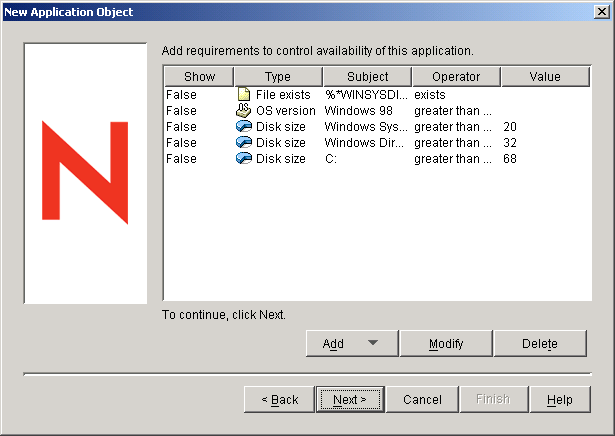Open the Add requirement dropdown
This screenshot has width=615, height=436.
(x=351, y=343)
